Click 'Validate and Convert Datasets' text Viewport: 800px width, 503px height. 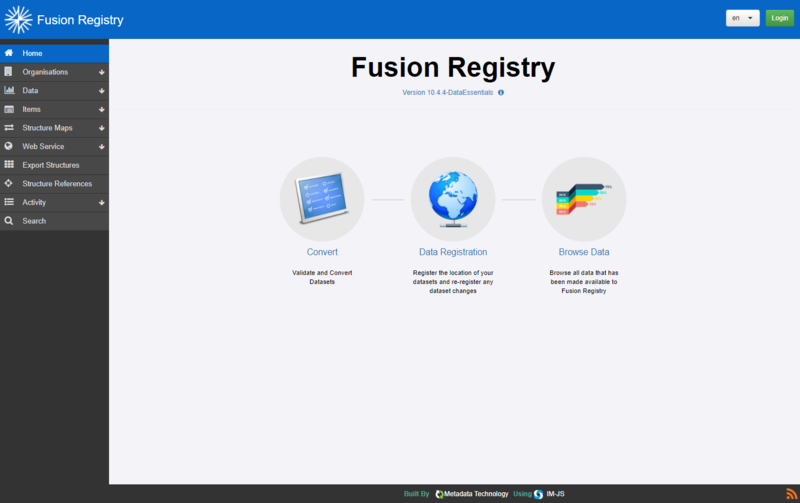322,277
